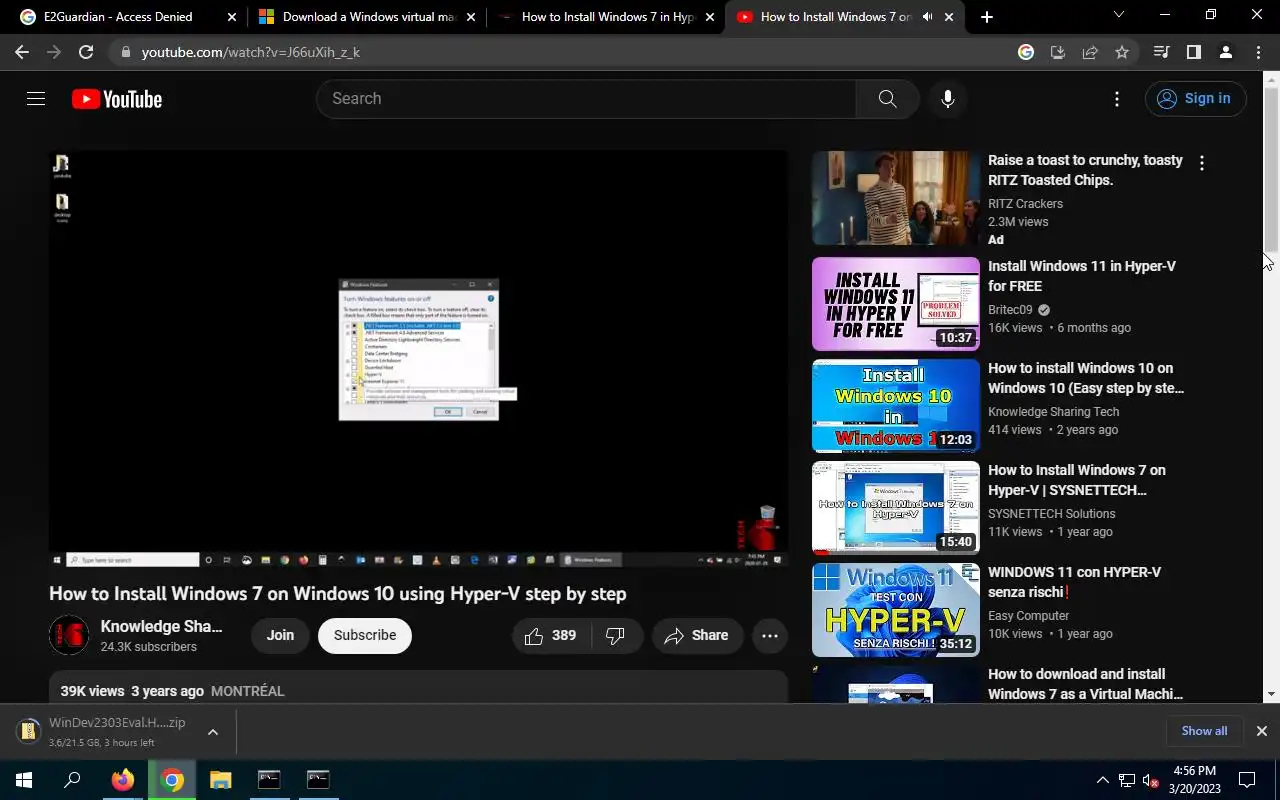Open the network status tray icon
This screenshot has height=800, width=1280.
(1126, 780)
